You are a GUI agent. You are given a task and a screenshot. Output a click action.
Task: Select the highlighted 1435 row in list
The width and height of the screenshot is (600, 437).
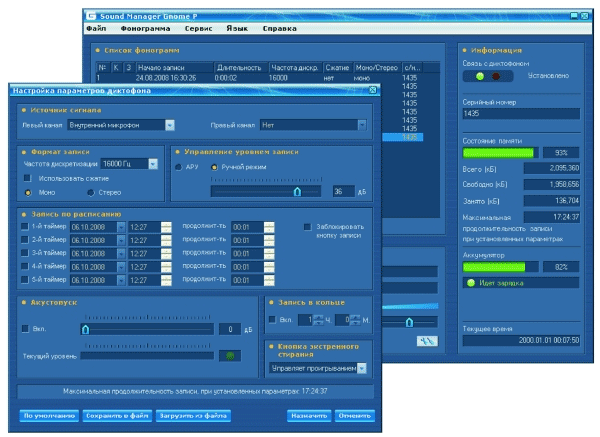(x=403, y=137)
